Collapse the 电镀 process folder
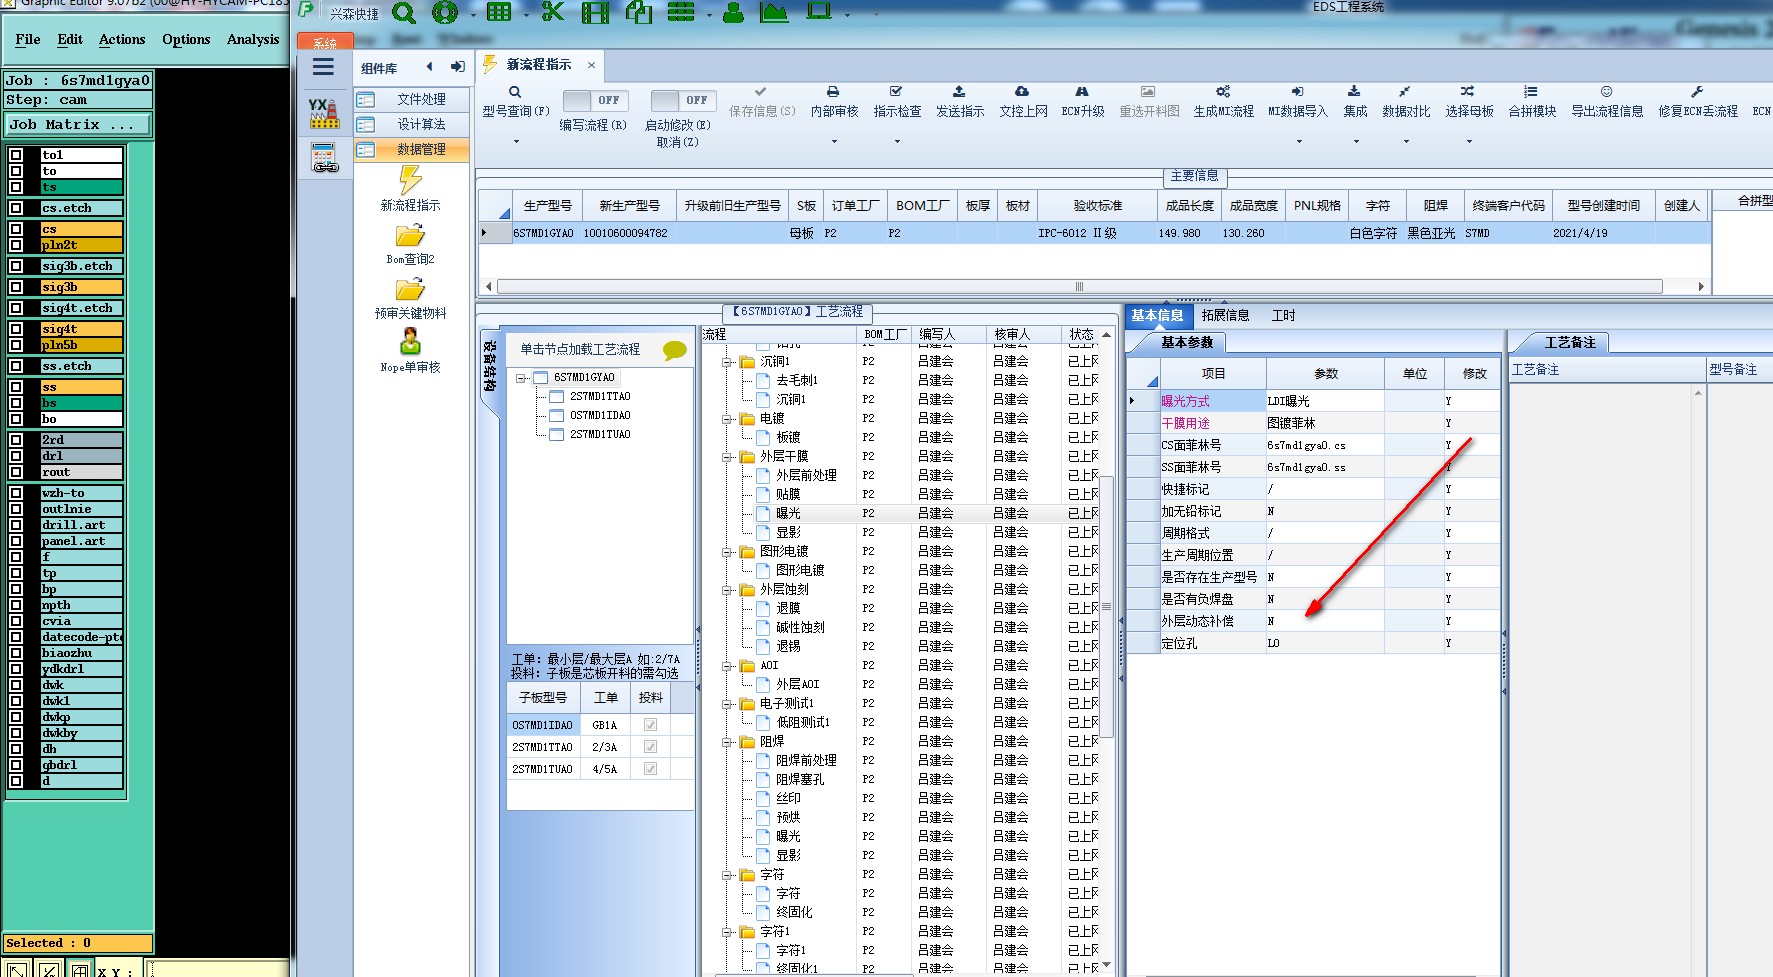This screenshot has width=1773, height=977. [728, 419]
